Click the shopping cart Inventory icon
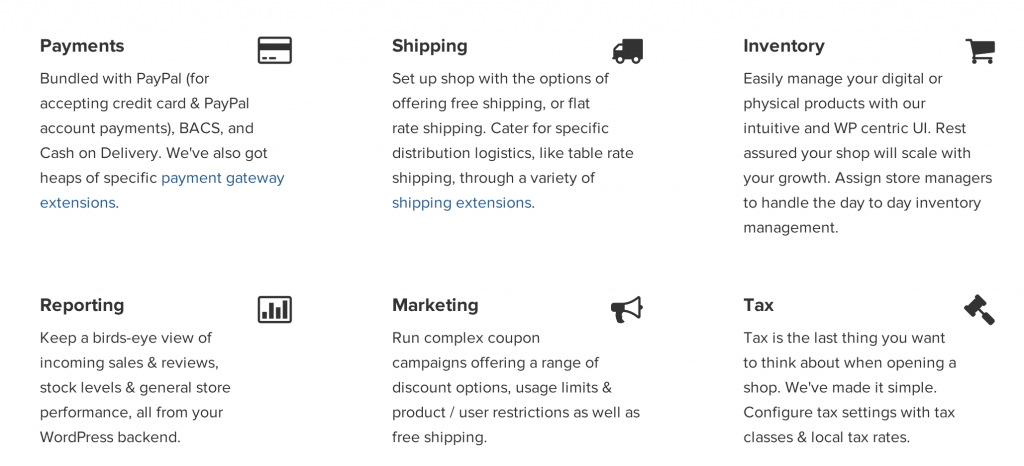 (x=980, y=51)
